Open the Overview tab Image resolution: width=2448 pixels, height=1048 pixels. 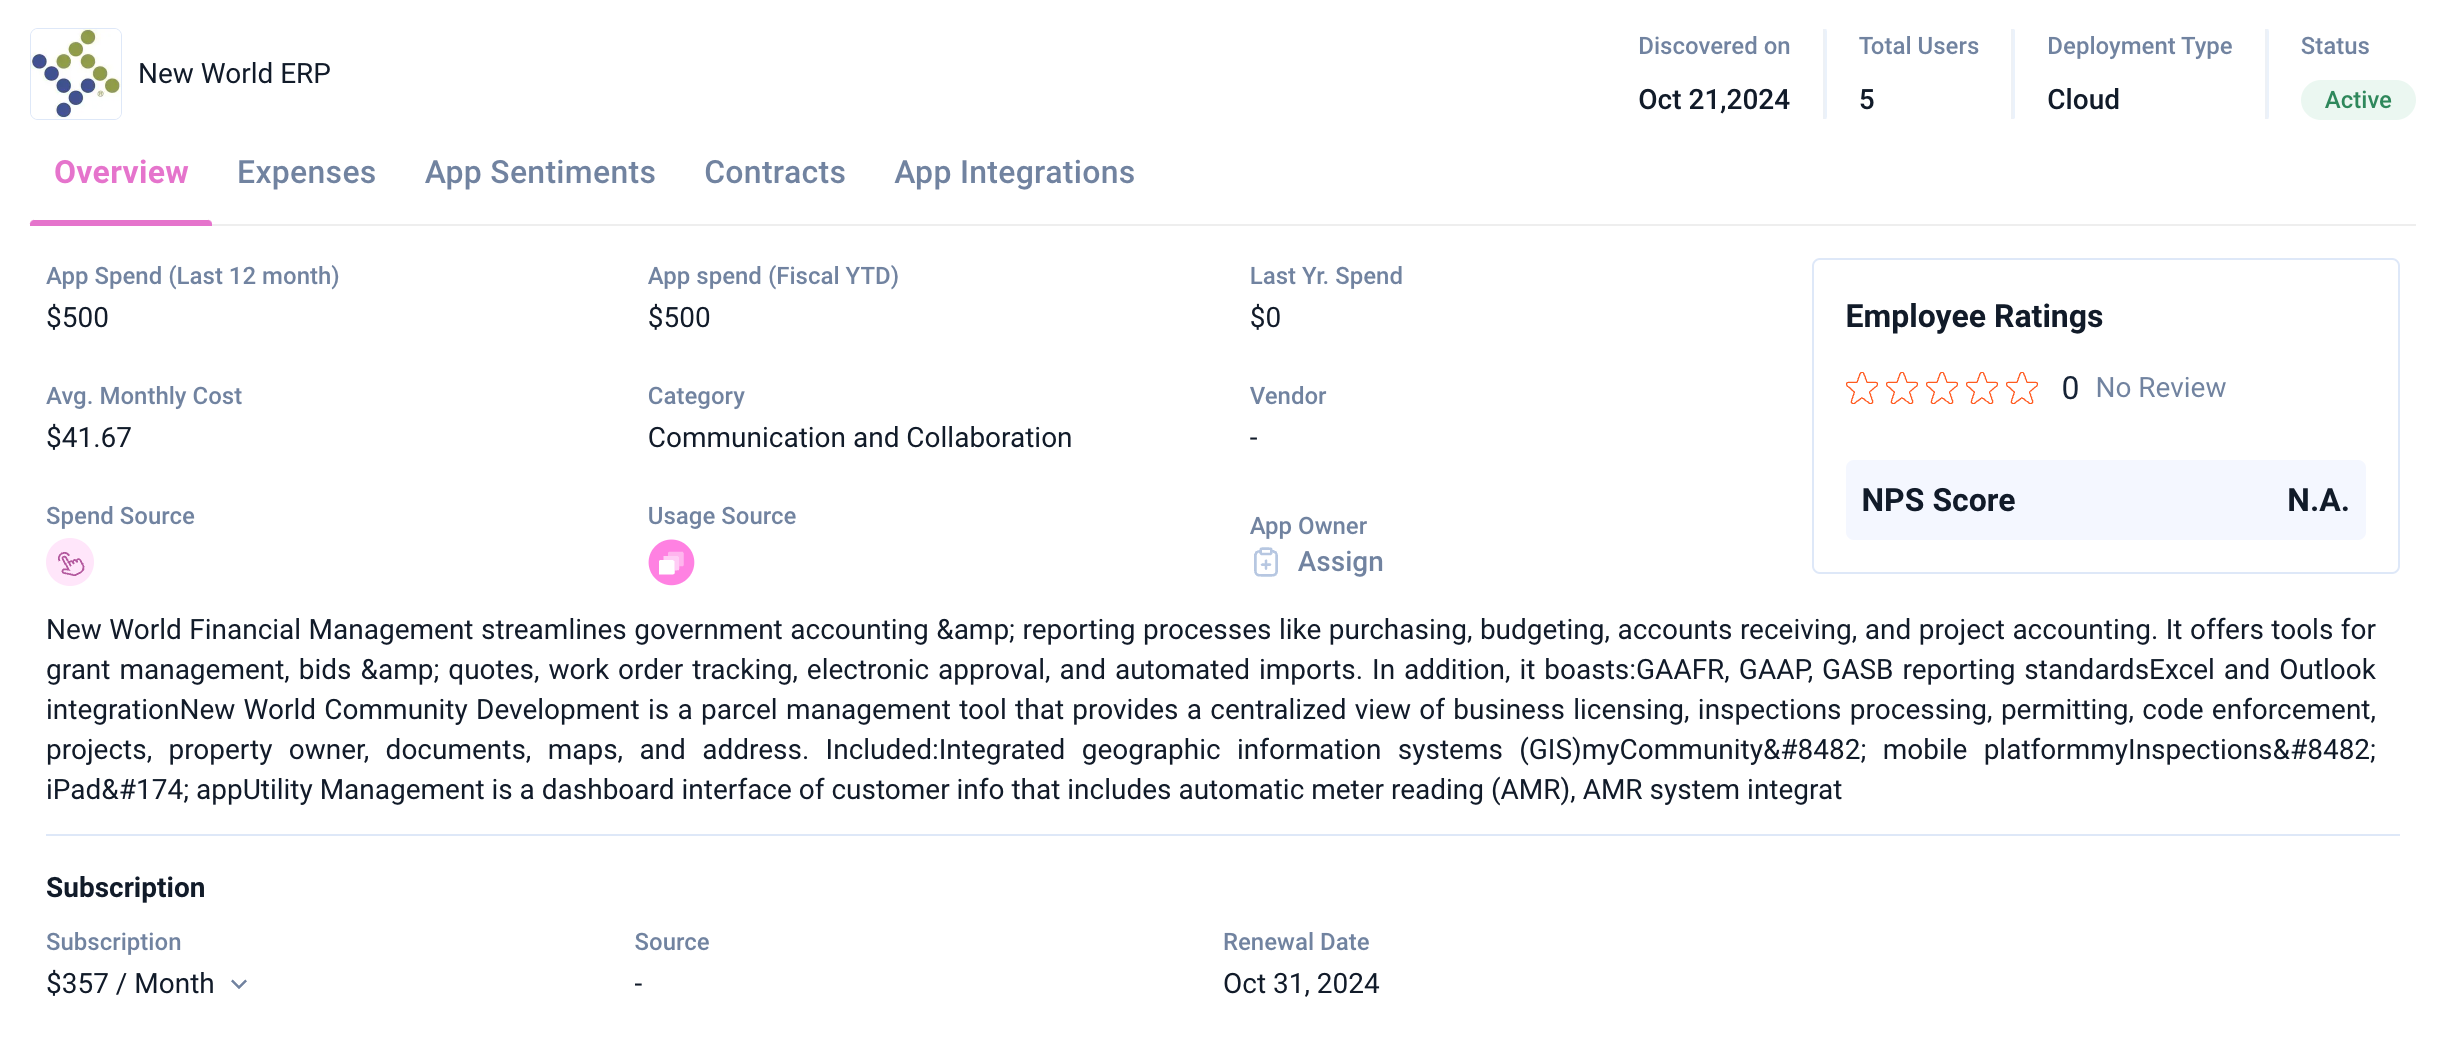coord(121,173)
